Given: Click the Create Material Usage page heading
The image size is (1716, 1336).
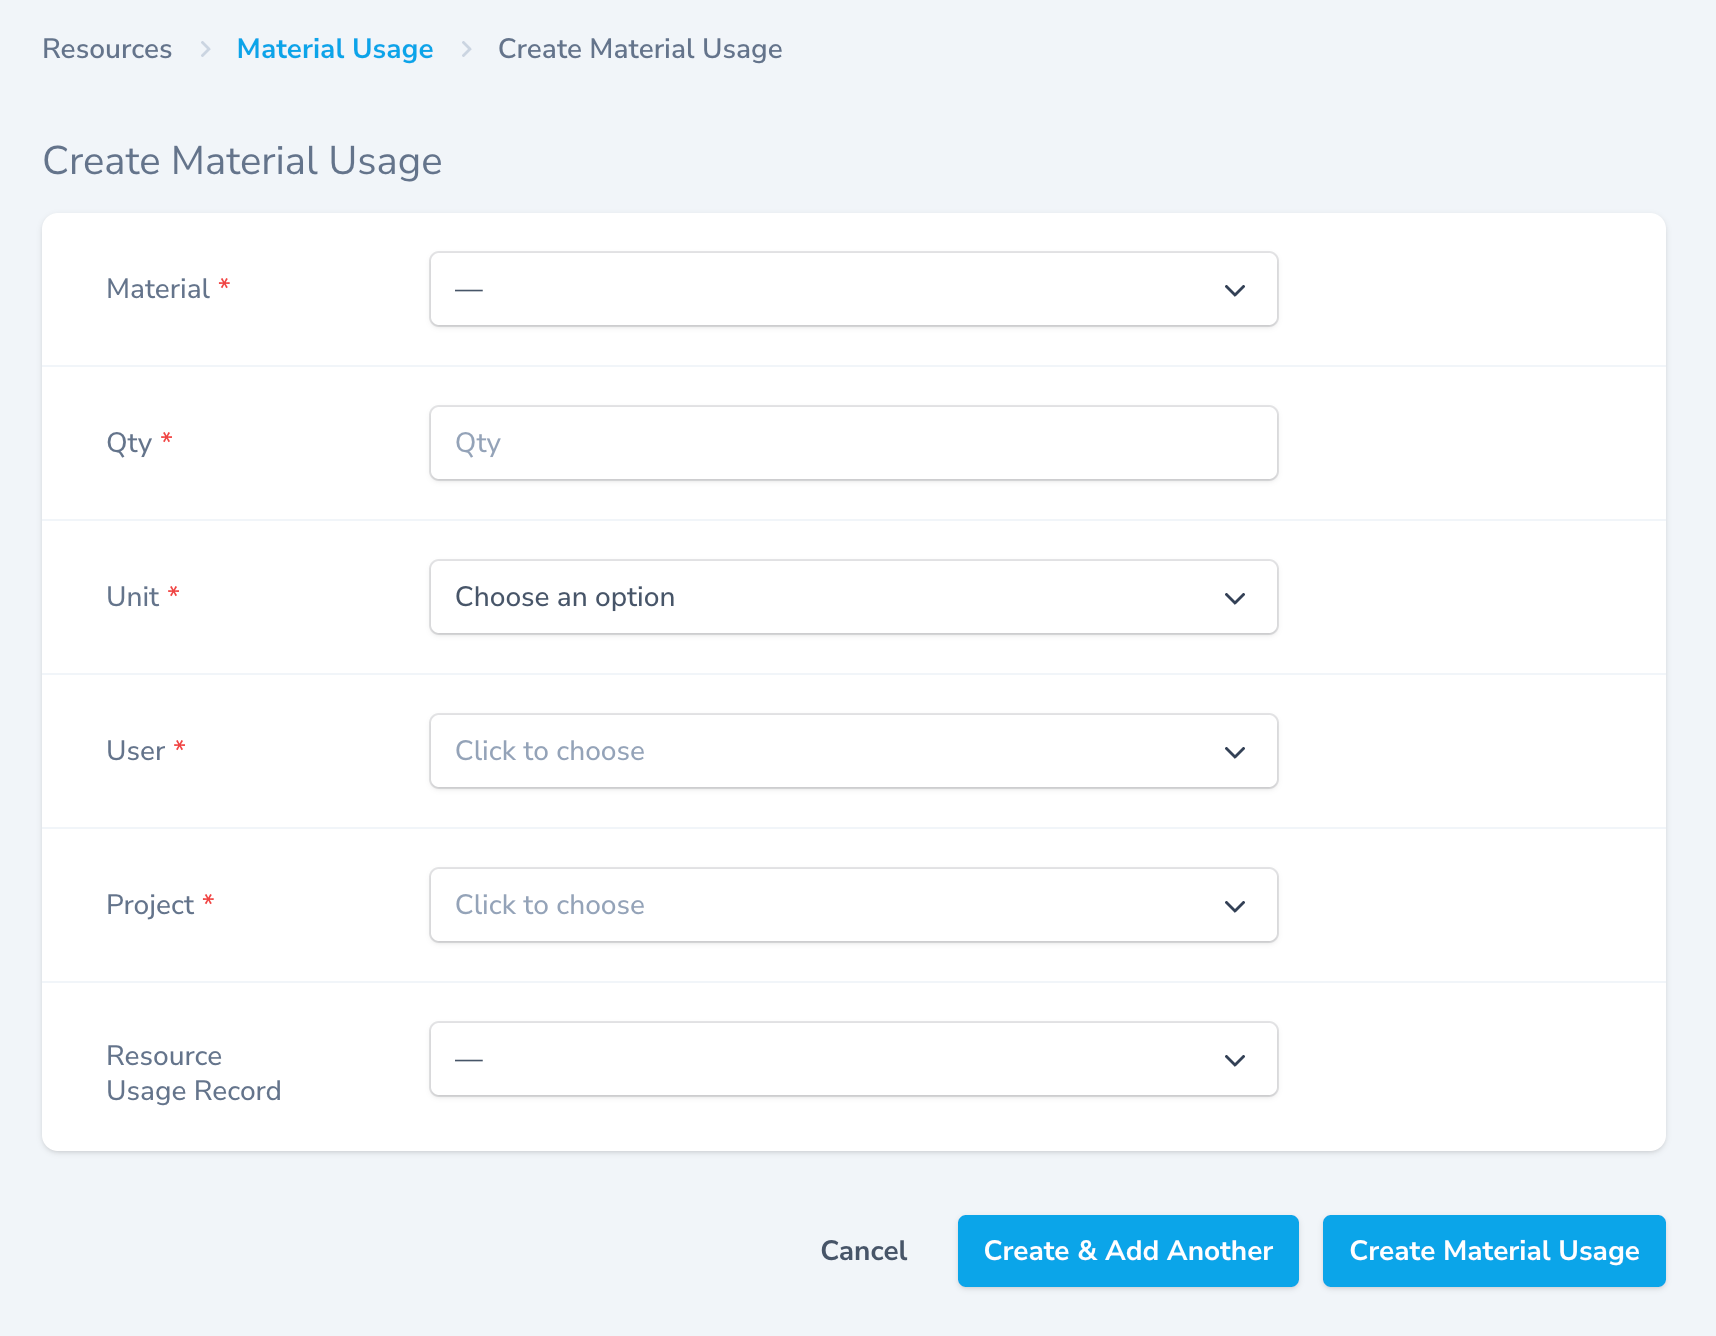Looking at the screenshot, I should point(242,160).
